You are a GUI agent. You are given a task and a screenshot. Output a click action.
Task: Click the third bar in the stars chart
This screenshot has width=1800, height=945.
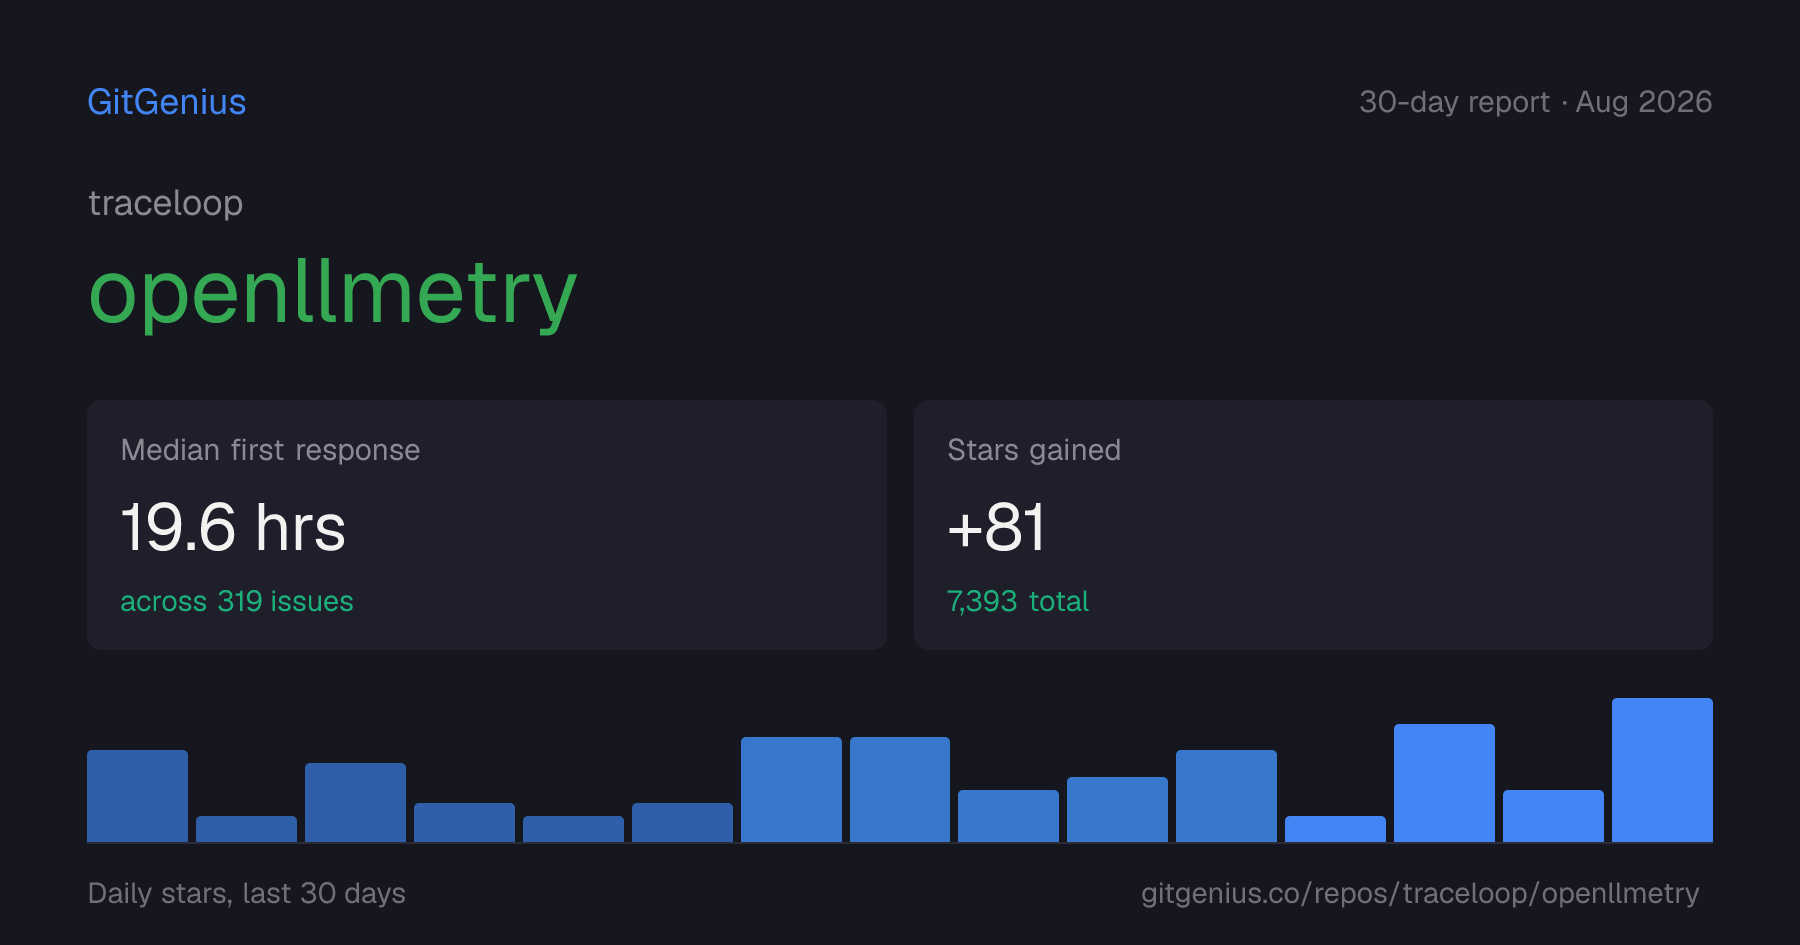[355, 802]
